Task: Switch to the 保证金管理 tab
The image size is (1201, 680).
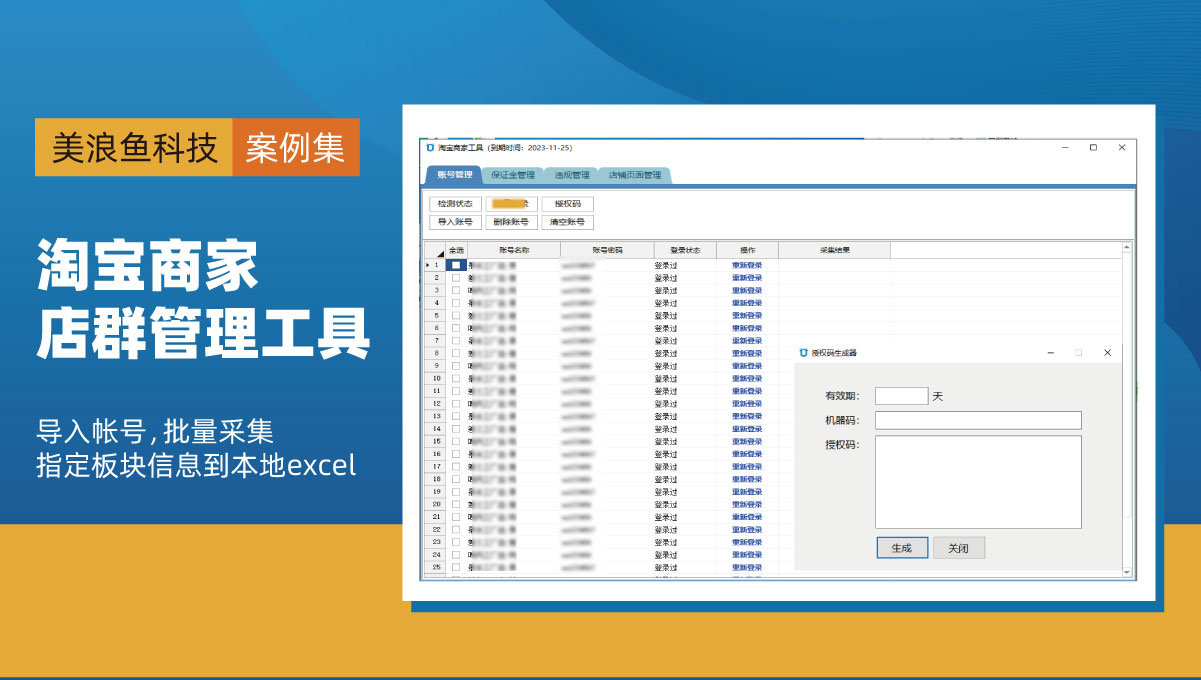Action: [x=513, y=175]
